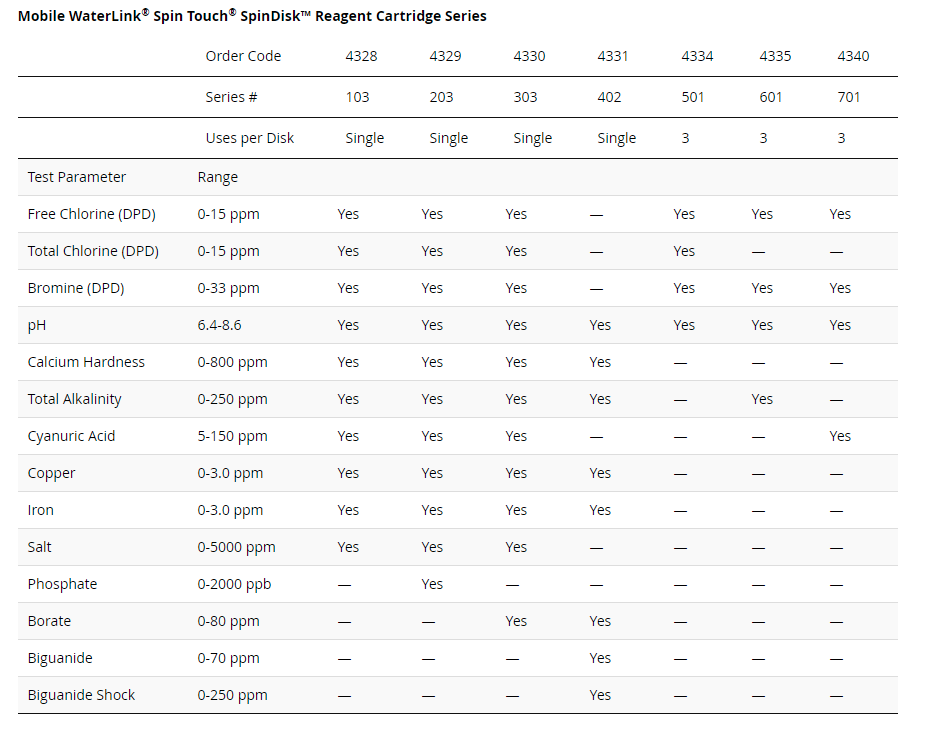This screenshot has width=928, height=729.
Task: Click the '0-250 ppm' range for Biguanide Shock
Action: tap(233, 695)
